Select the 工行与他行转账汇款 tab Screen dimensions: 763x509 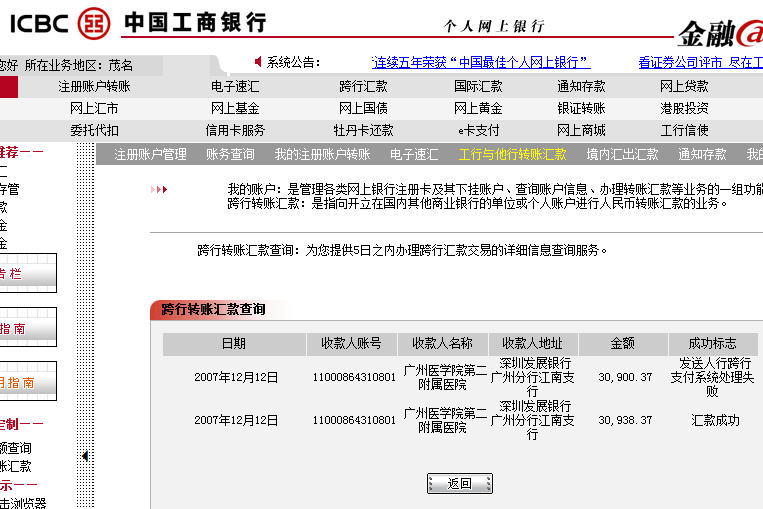512,154
